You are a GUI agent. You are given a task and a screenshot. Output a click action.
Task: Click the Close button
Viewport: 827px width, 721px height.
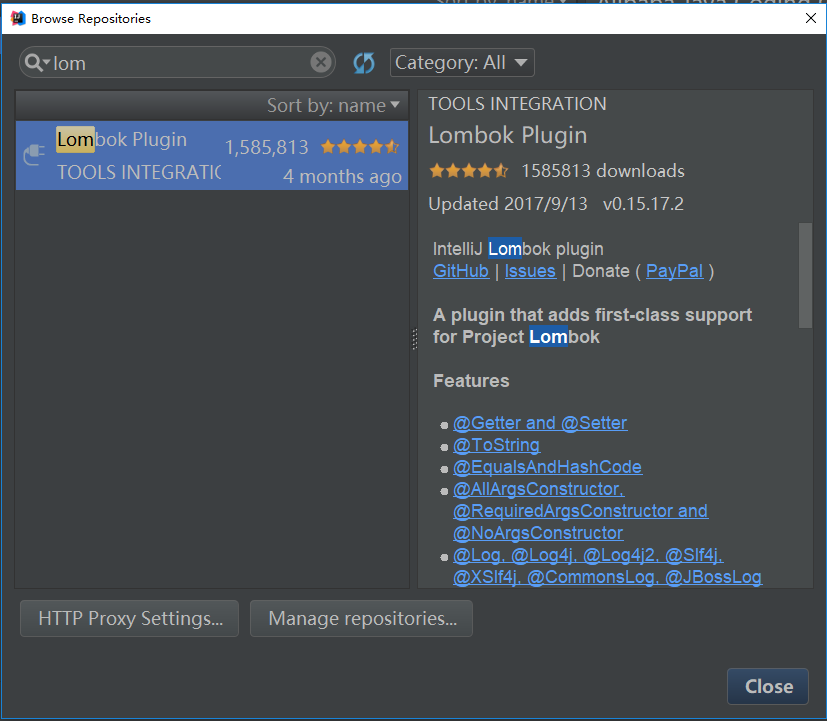[768, 686]
